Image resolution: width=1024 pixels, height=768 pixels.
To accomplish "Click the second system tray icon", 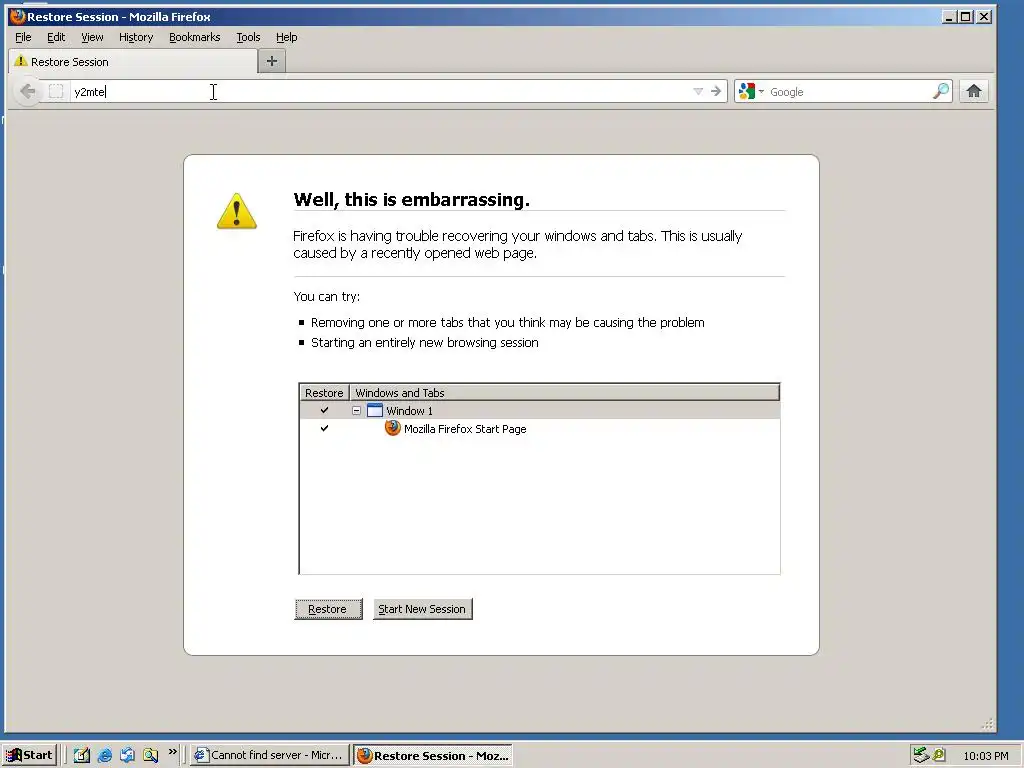I will [939, 755].
